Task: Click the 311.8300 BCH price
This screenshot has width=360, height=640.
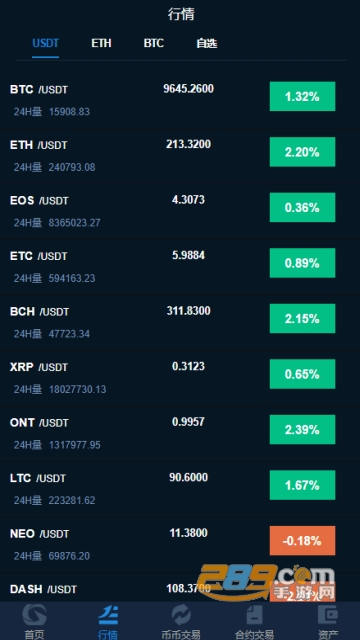Action: pos(189,311)
